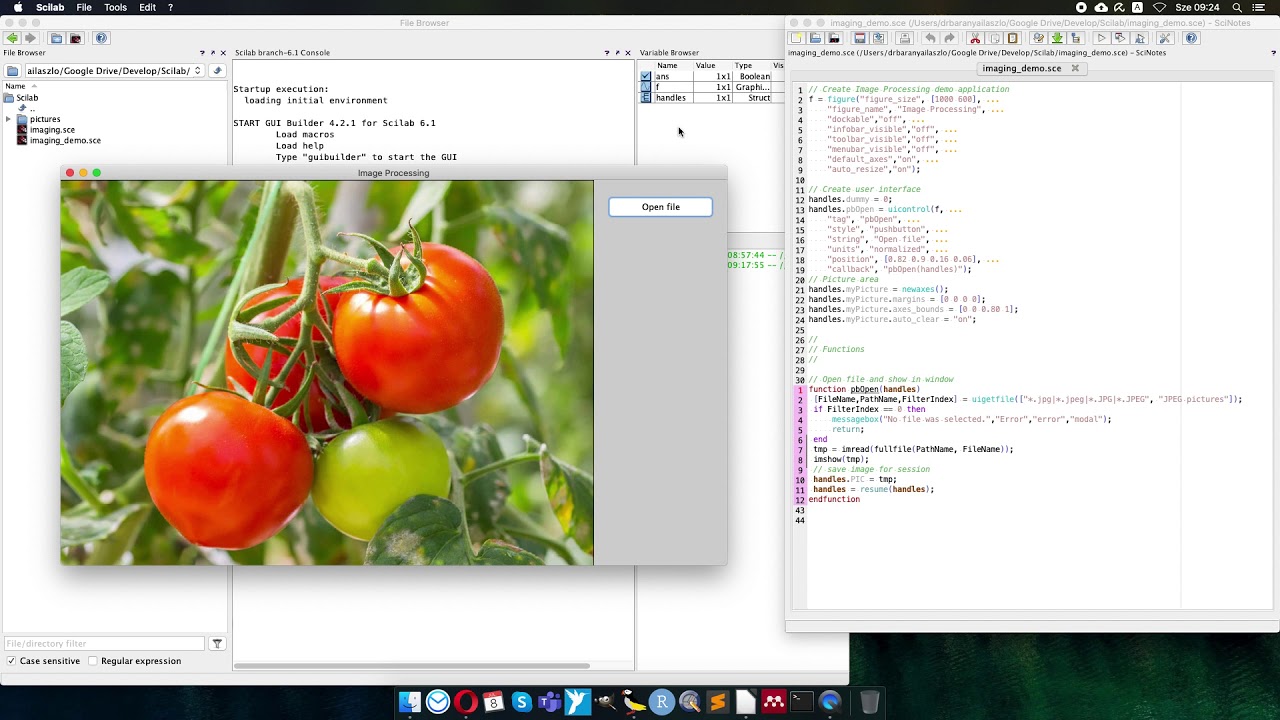Open the Edit menu
The width and height of the screenshot is (1280, 720).
tap(147, 7)
